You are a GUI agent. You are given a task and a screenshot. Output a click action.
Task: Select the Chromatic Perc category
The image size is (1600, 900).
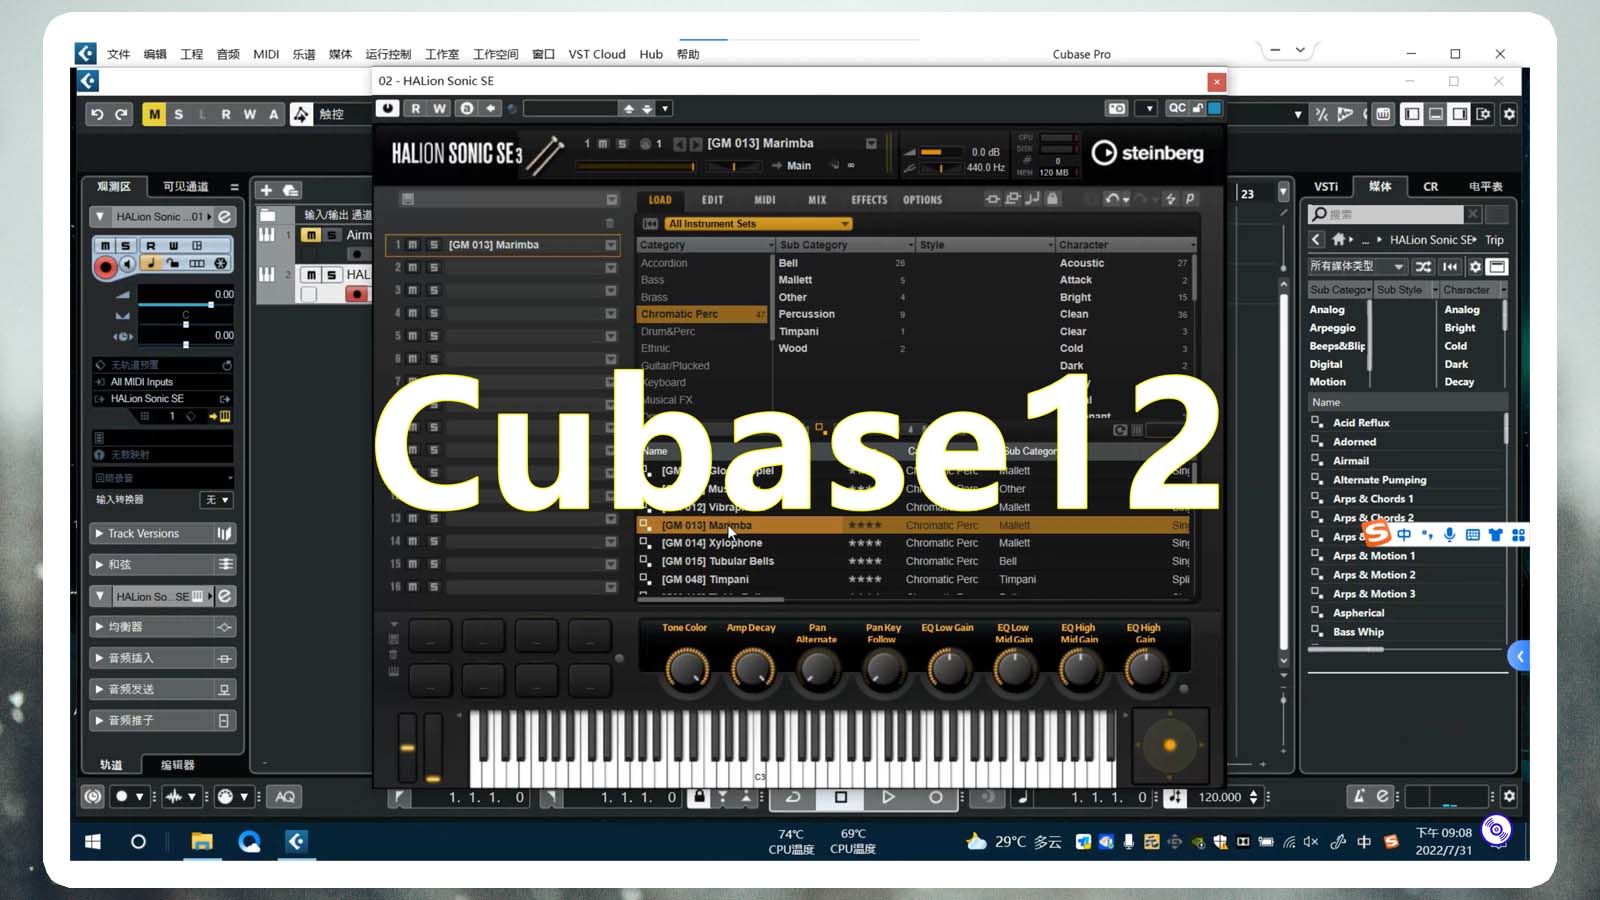[702, 314]
